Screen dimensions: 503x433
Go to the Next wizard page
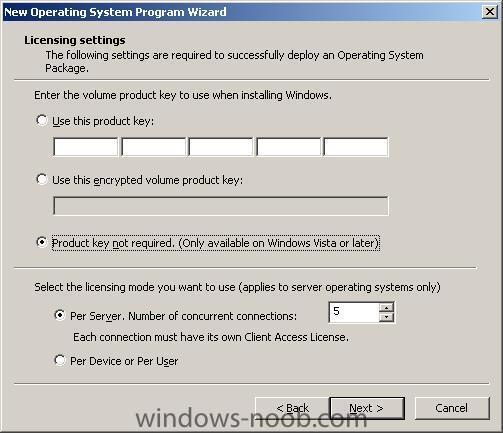[x=367, y=408]
